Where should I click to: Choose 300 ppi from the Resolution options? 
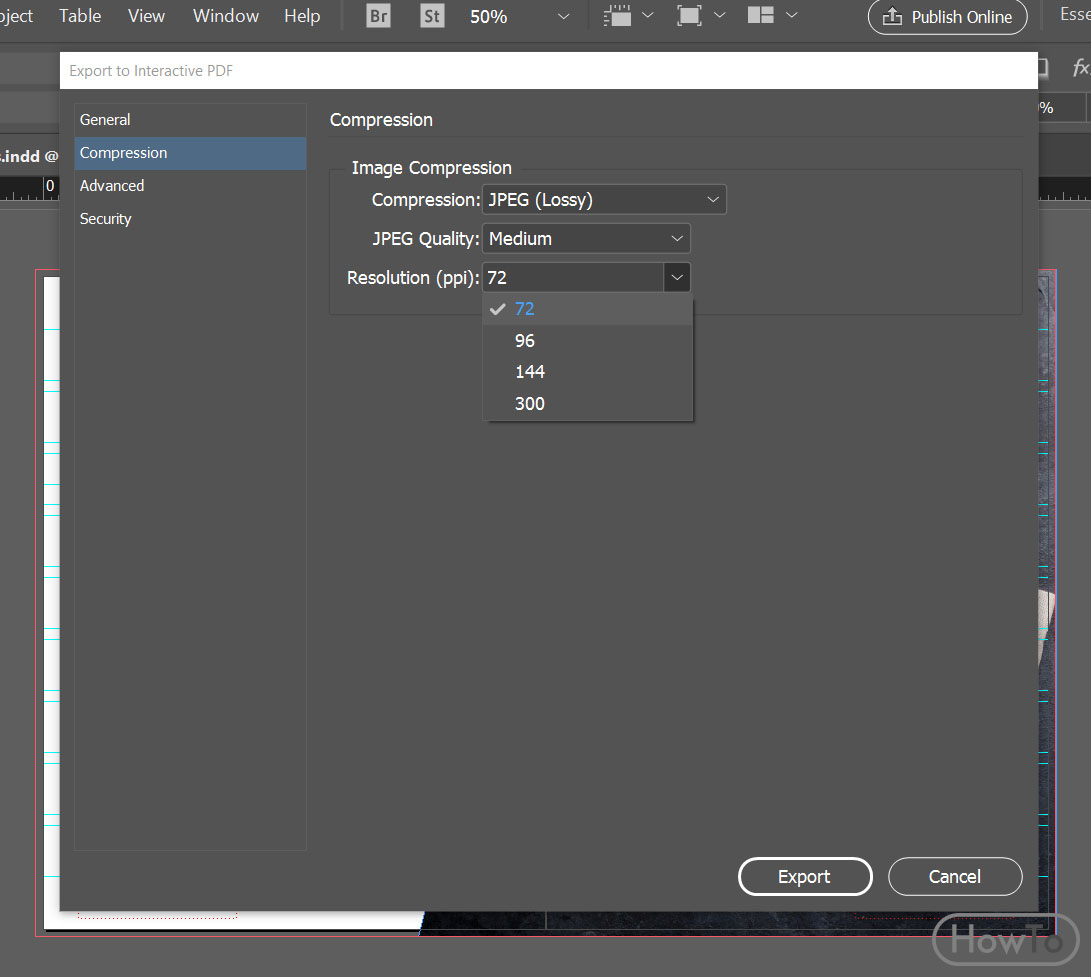tap(529, 403)
